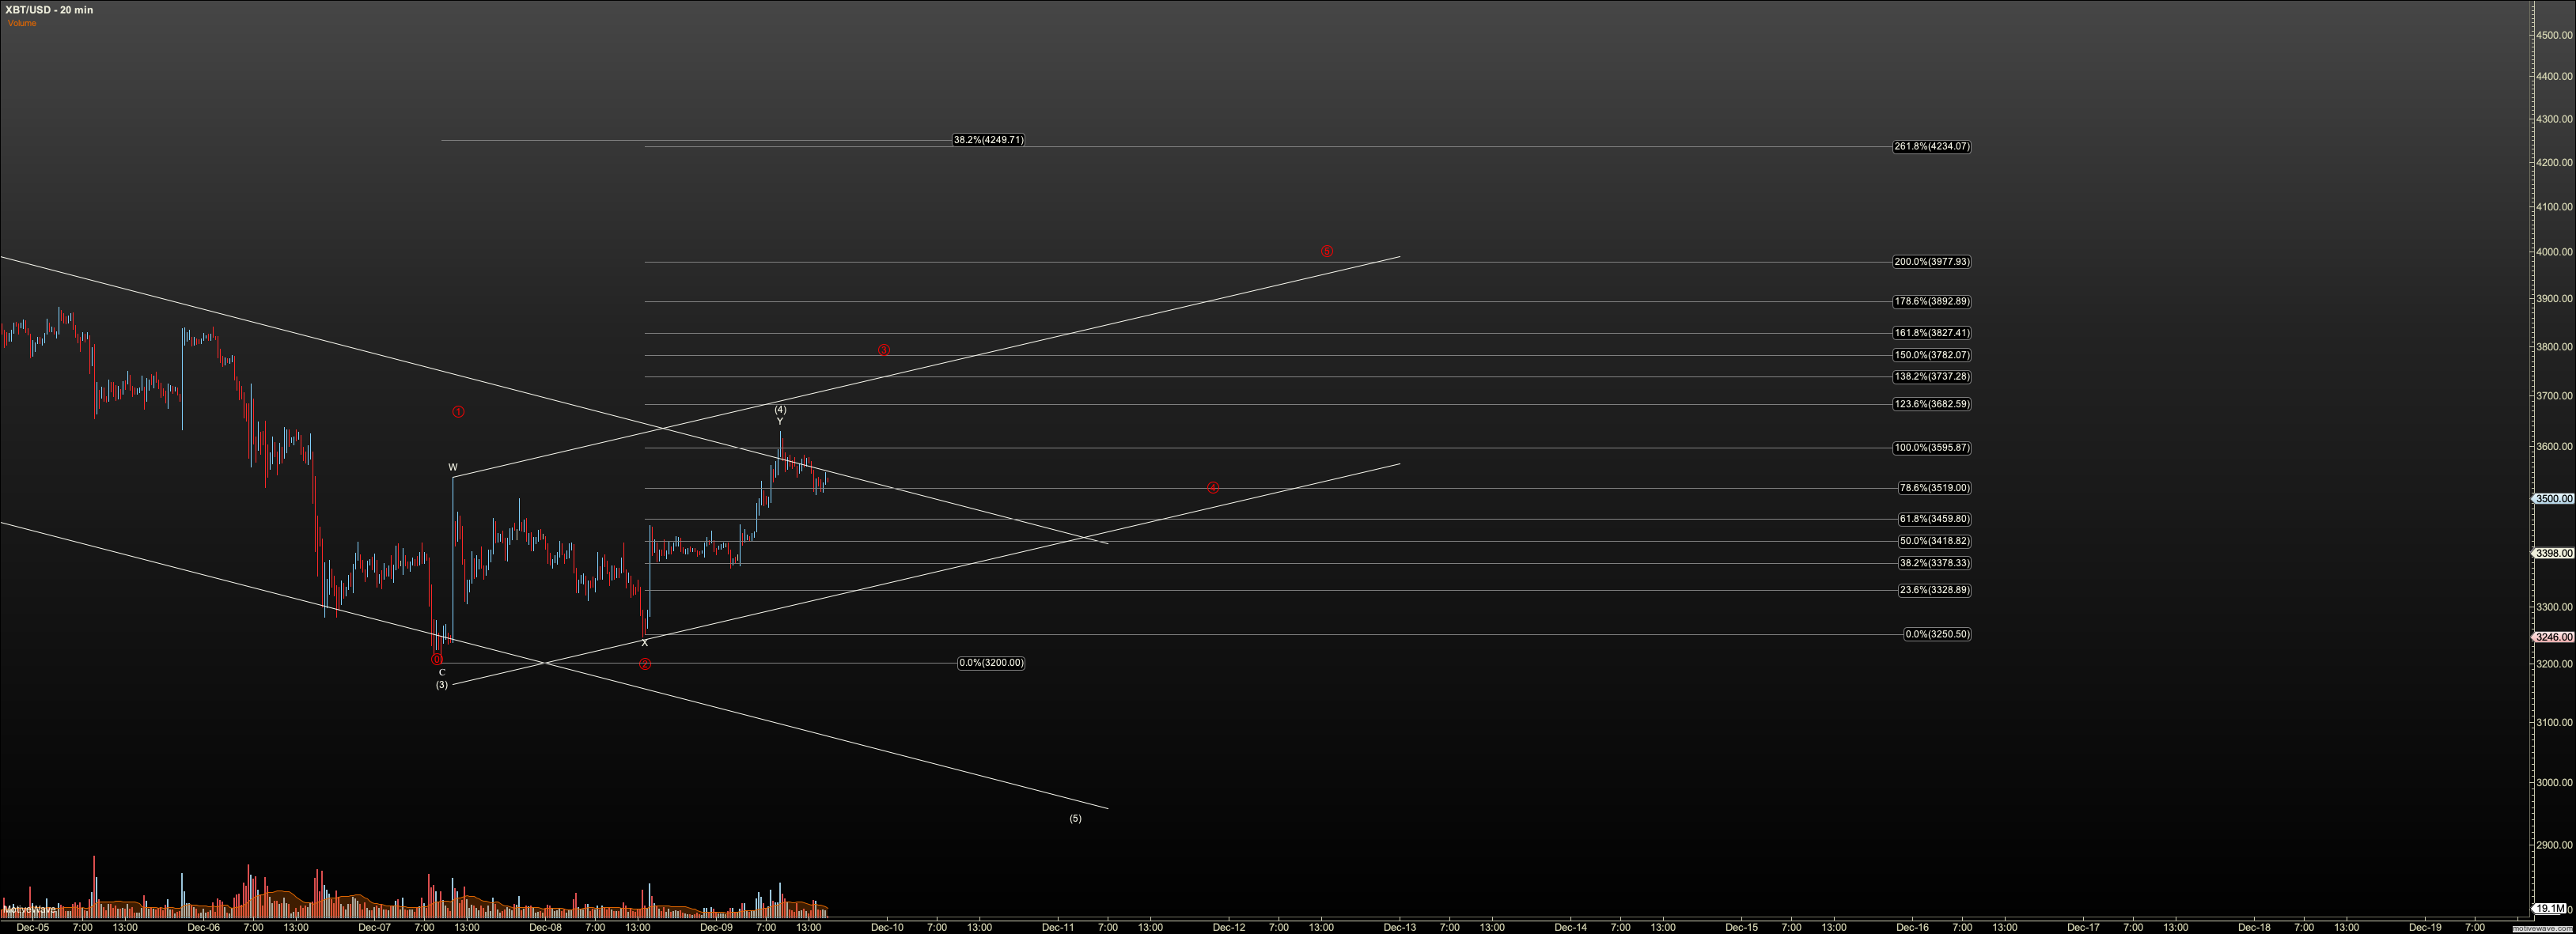The width and height of the screenshot is (2576, 934).
Task: Click the cream 3398.00 price tag
Action: tap(2553, 553)
